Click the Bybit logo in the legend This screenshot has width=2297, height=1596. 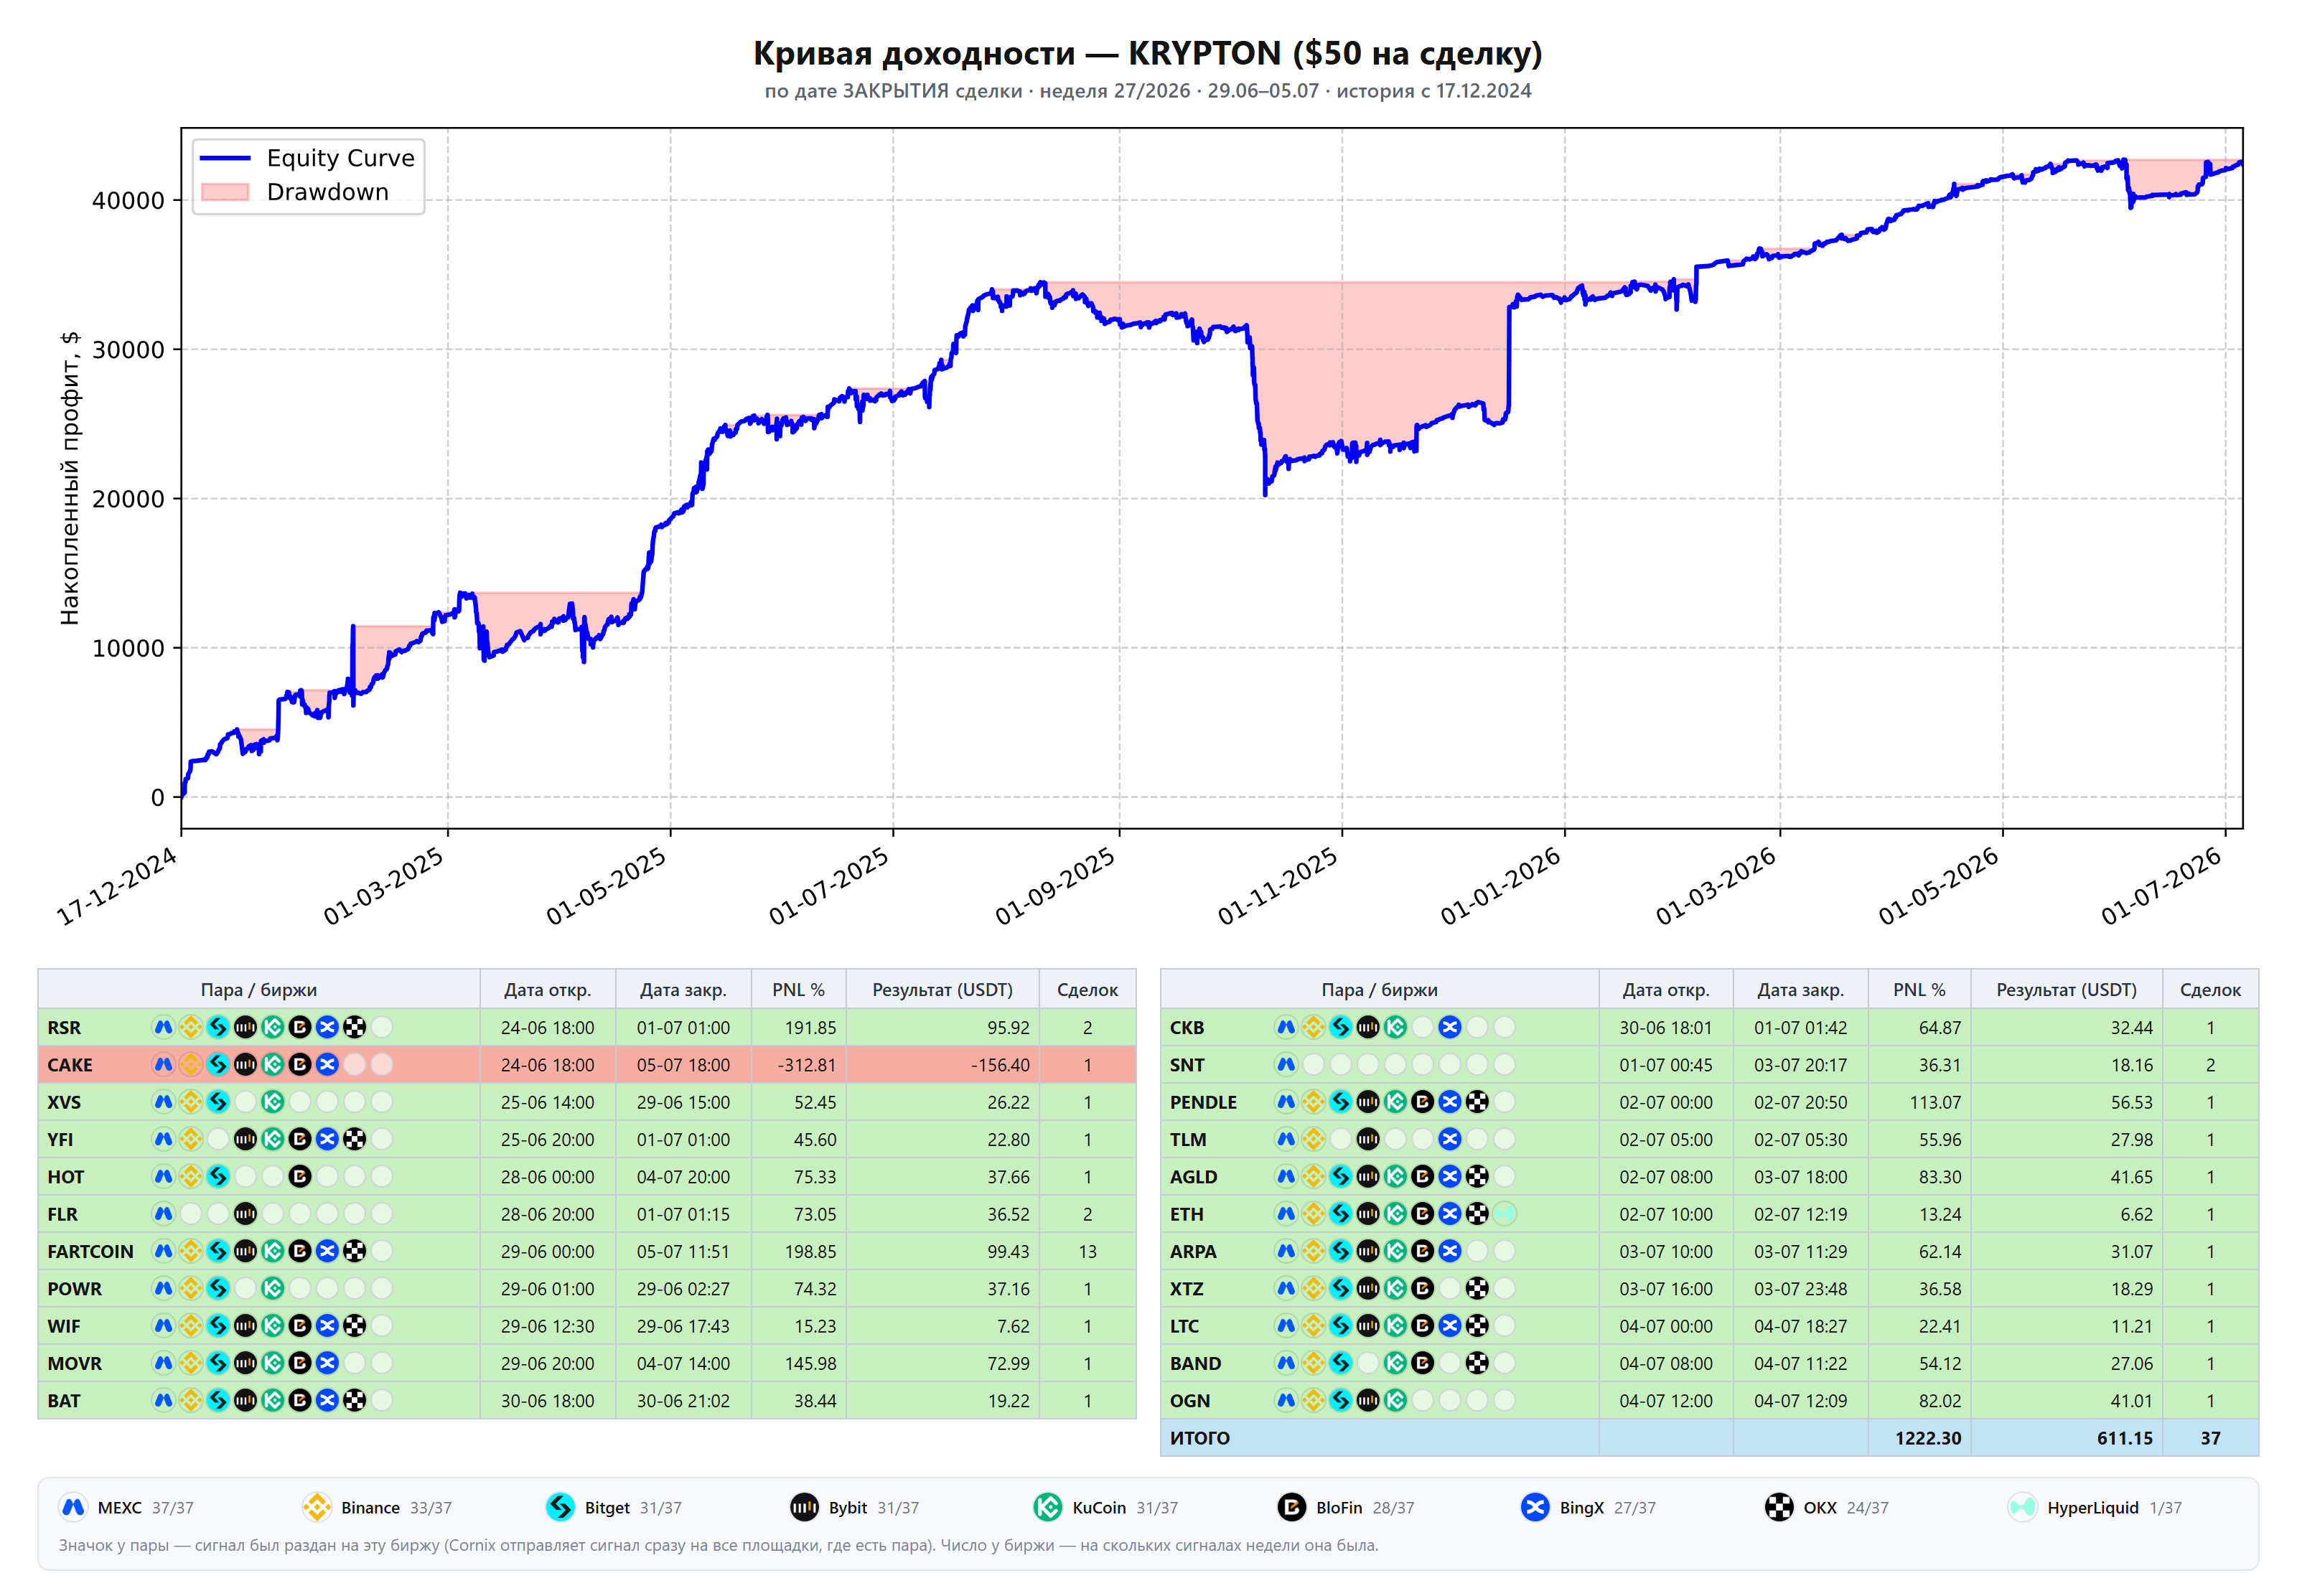tap(804, 1507)
